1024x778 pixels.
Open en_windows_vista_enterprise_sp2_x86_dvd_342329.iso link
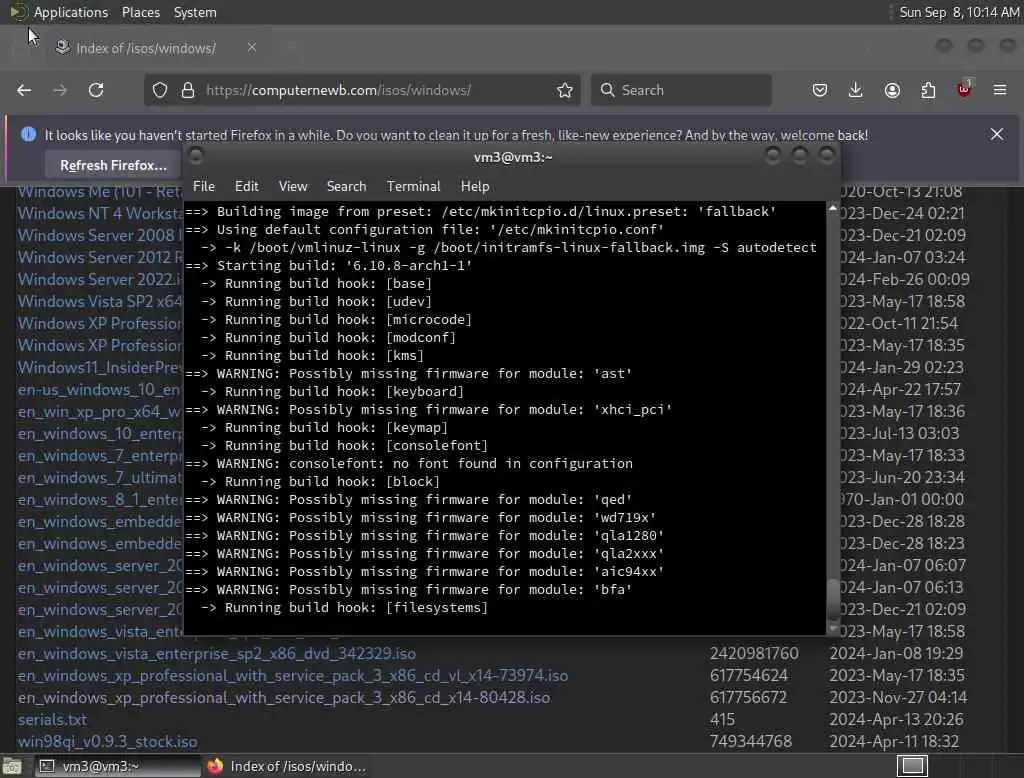[216, 653]
